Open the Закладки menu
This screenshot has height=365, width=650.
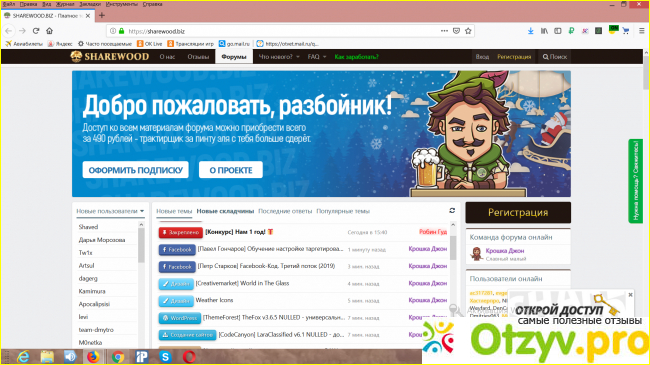pos(90,4)
